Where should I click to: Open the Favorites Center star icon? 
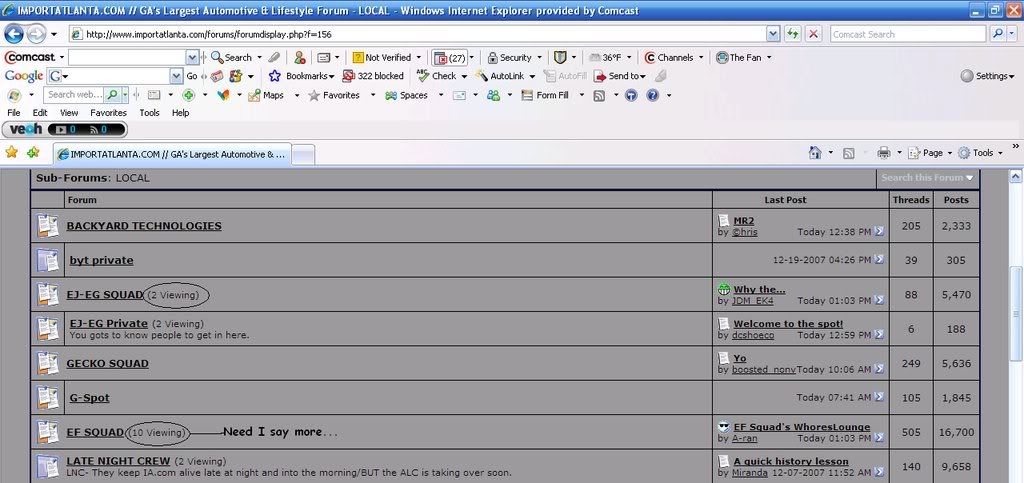tap(12, 153)
